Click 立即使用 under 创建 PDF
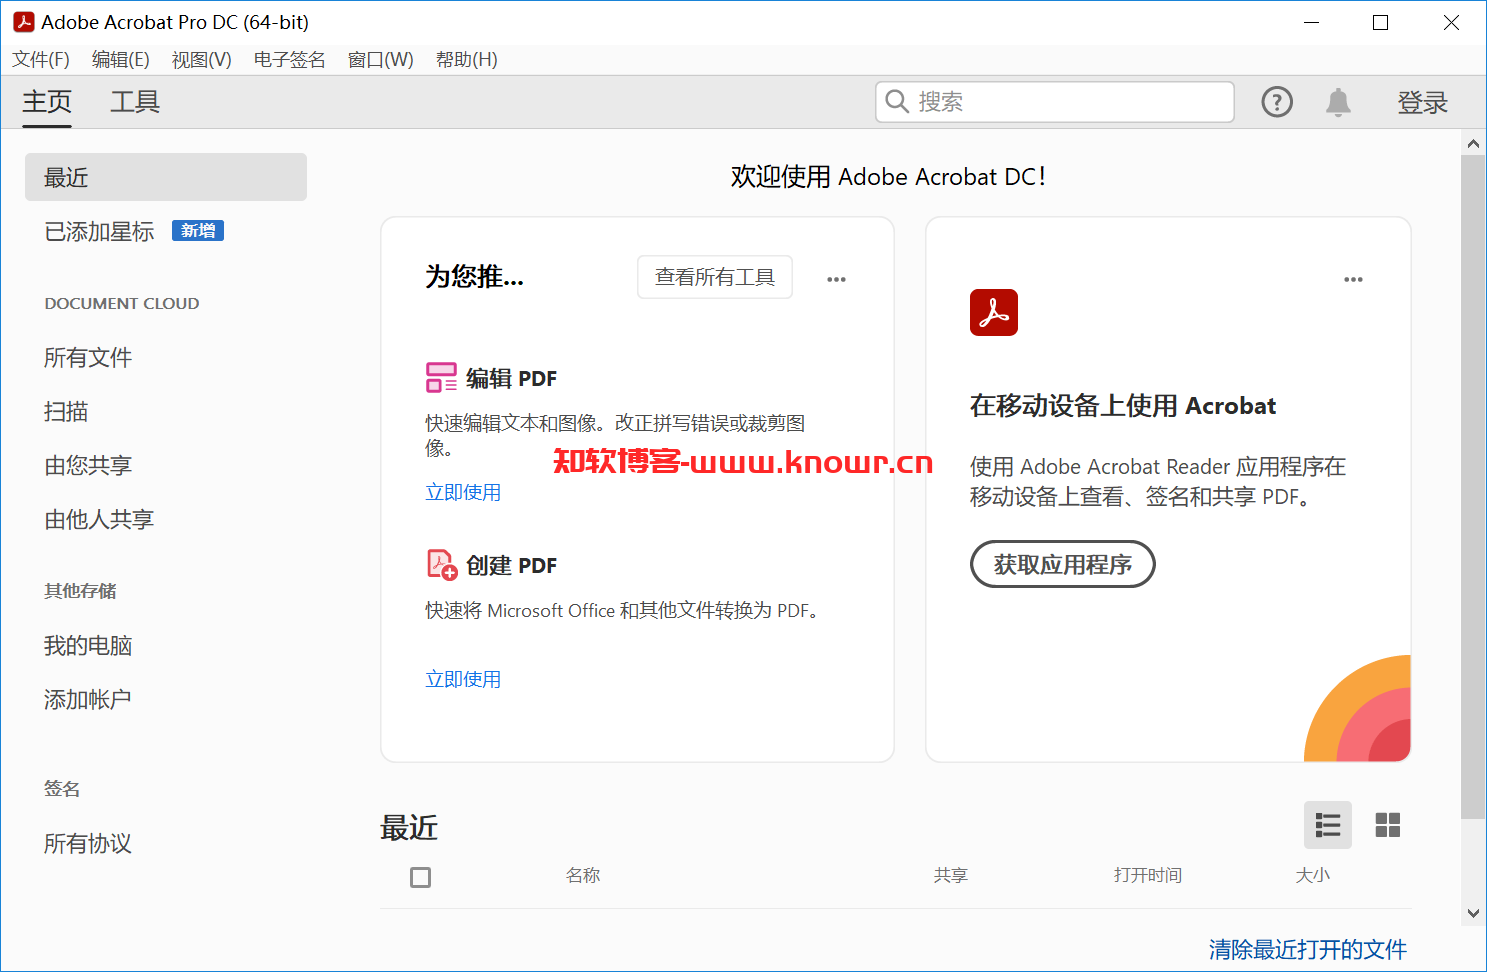1487x972 pixels. pos(463,679)
